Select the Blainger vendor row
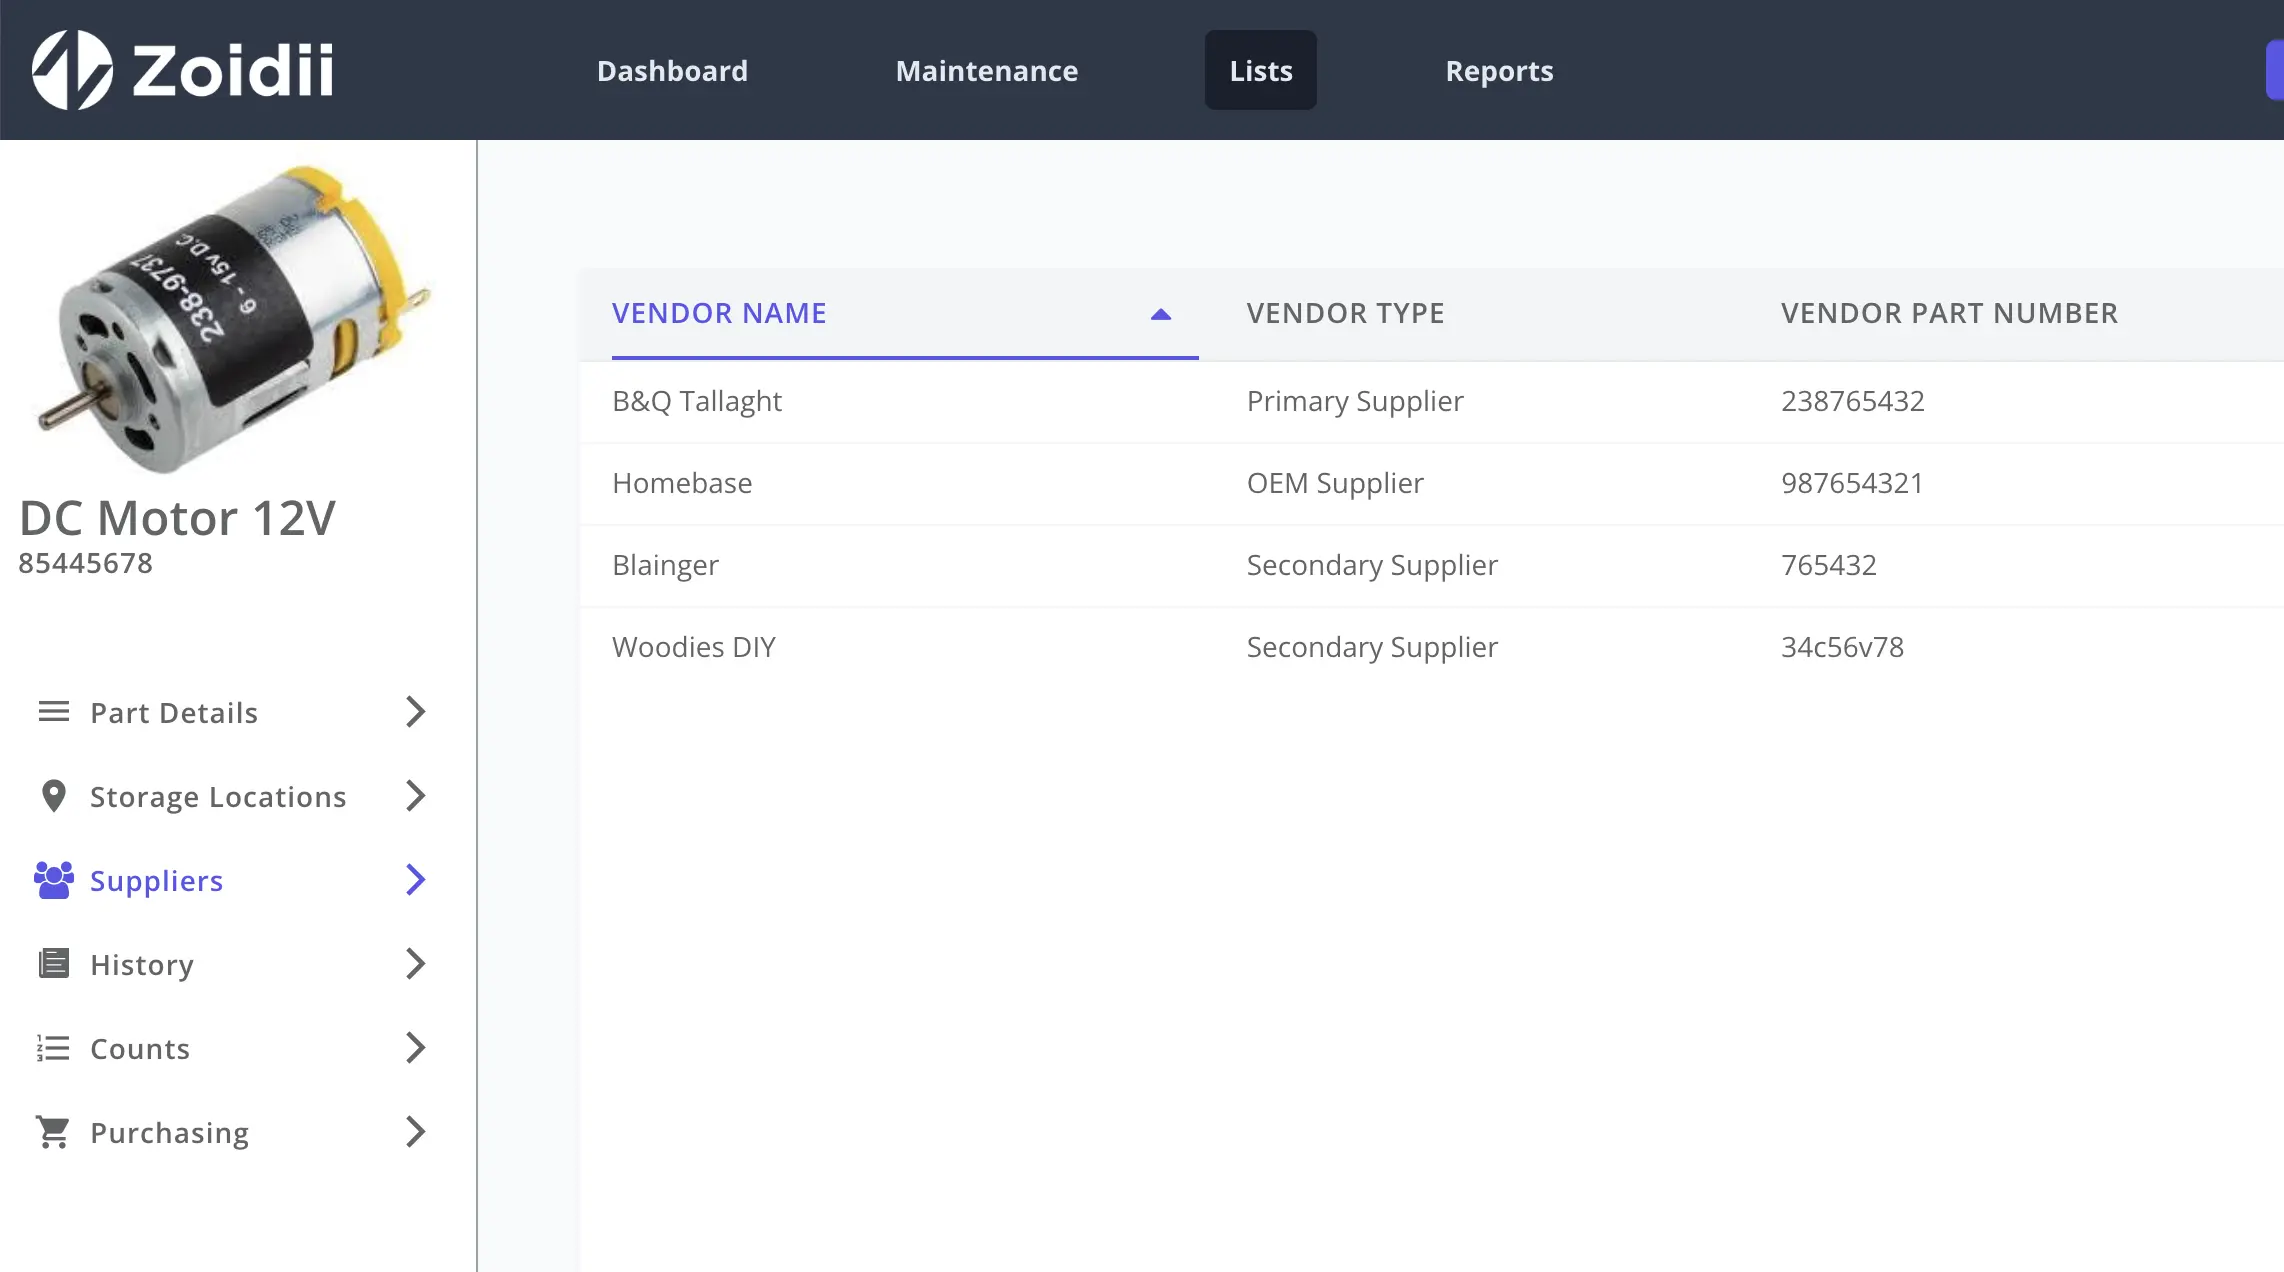The image size is (2284, 1272). 1431,565
